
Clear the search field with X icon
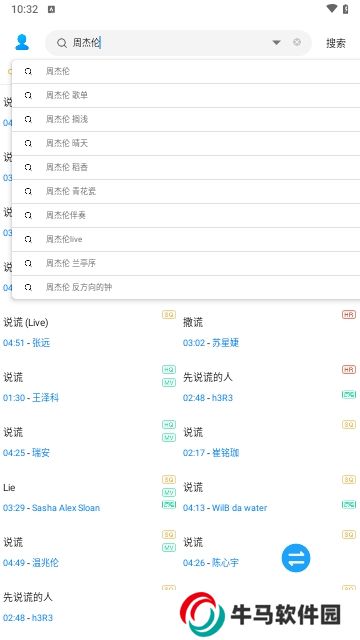click(x=297, y=42)
